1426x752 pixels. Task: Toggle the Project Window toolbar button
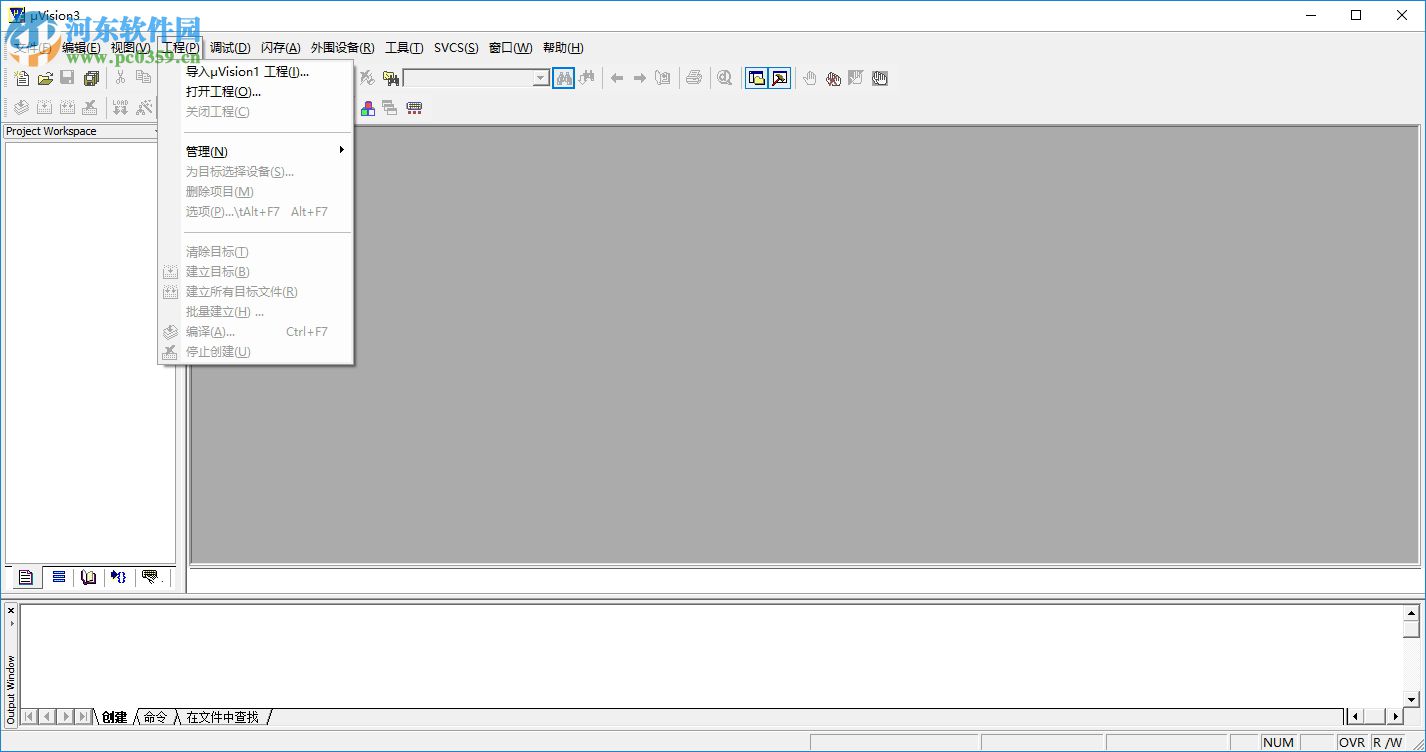757,78
